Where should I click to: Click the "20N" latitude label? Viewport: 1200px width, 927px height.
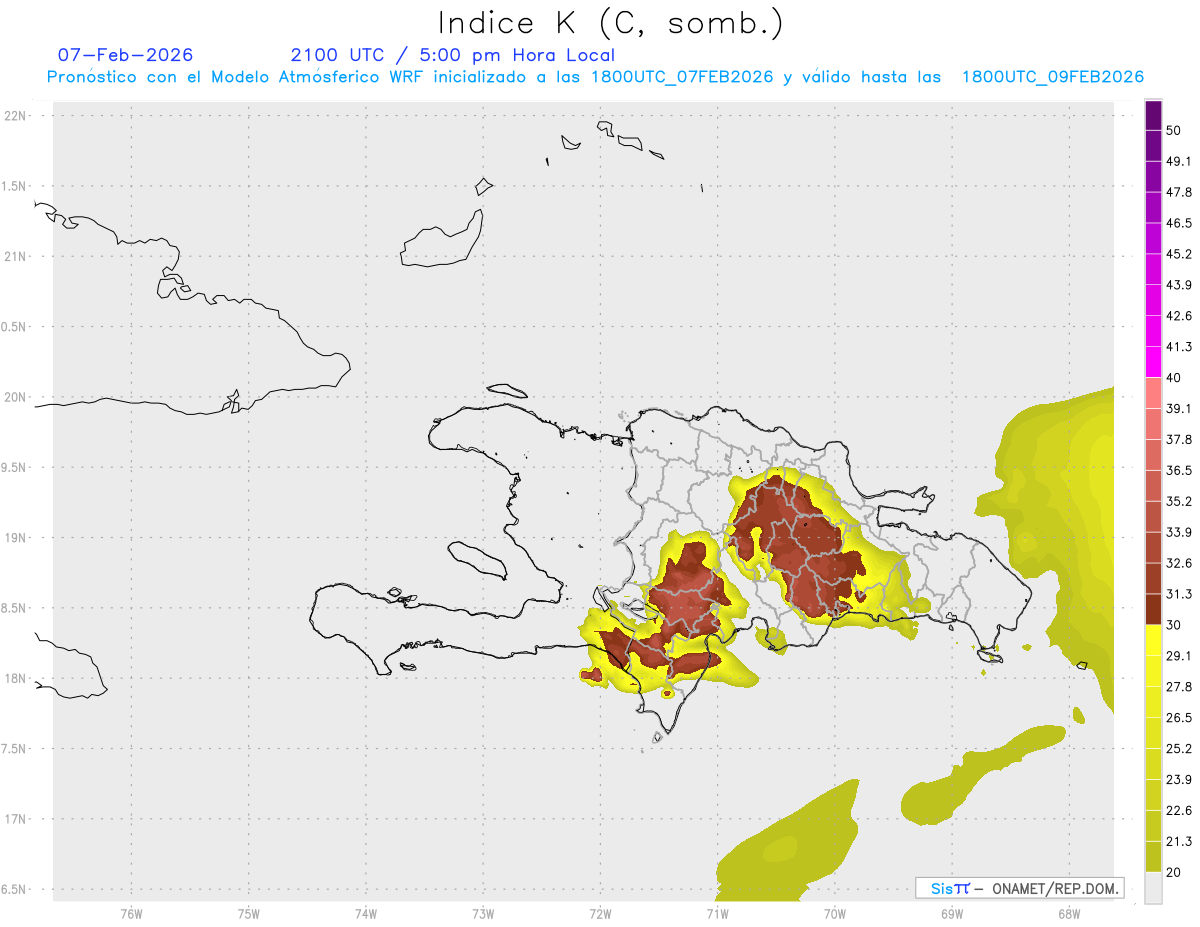pos(15,397)
